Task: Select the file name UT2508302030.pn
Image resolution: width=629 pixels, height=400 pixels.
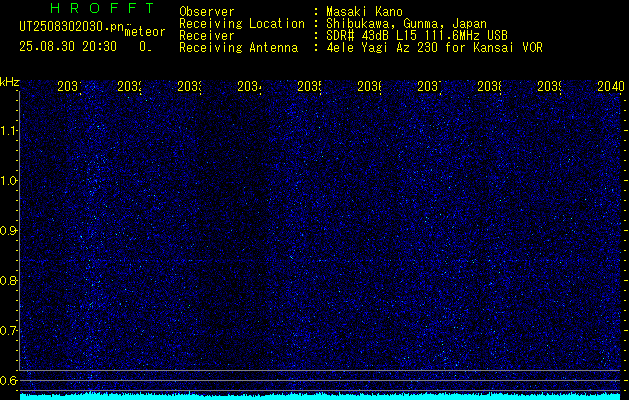Action: click(71, 27)
